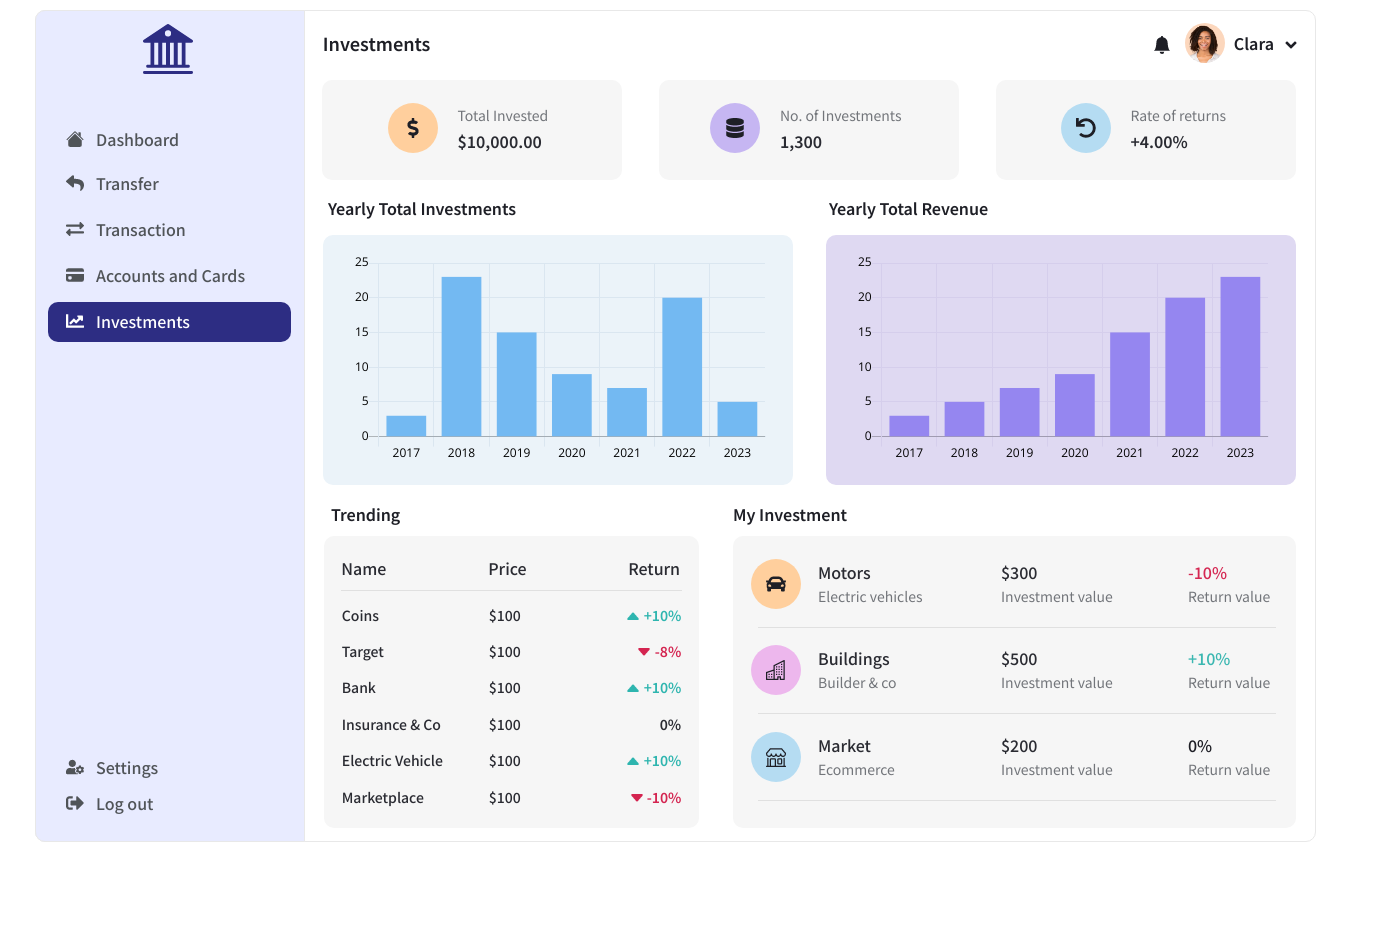
Task: Click Clara's profile avatar picture
Action: pos(1204,43)
